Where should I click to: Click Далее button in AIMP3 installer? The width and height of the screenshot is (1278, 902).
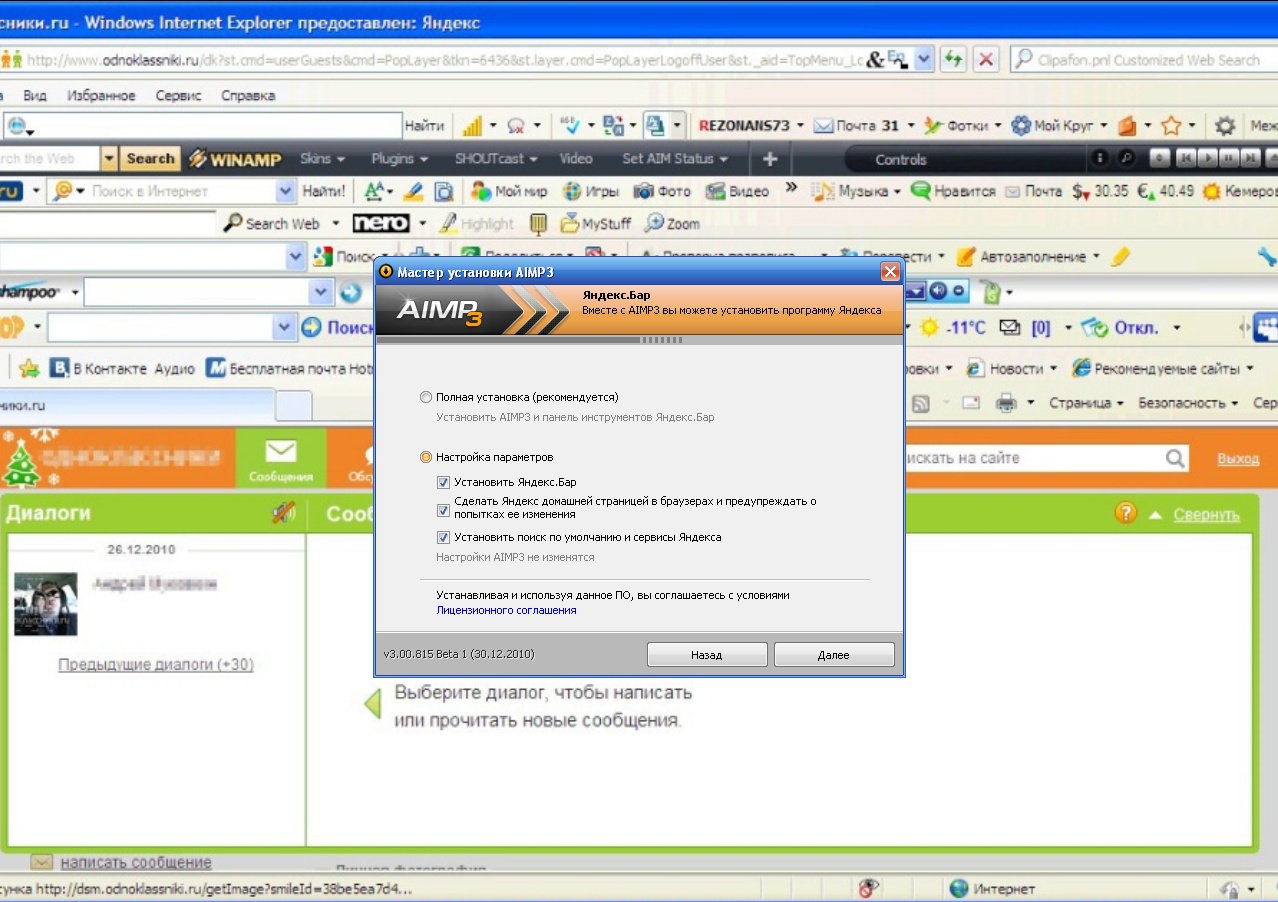coord(834,655)
